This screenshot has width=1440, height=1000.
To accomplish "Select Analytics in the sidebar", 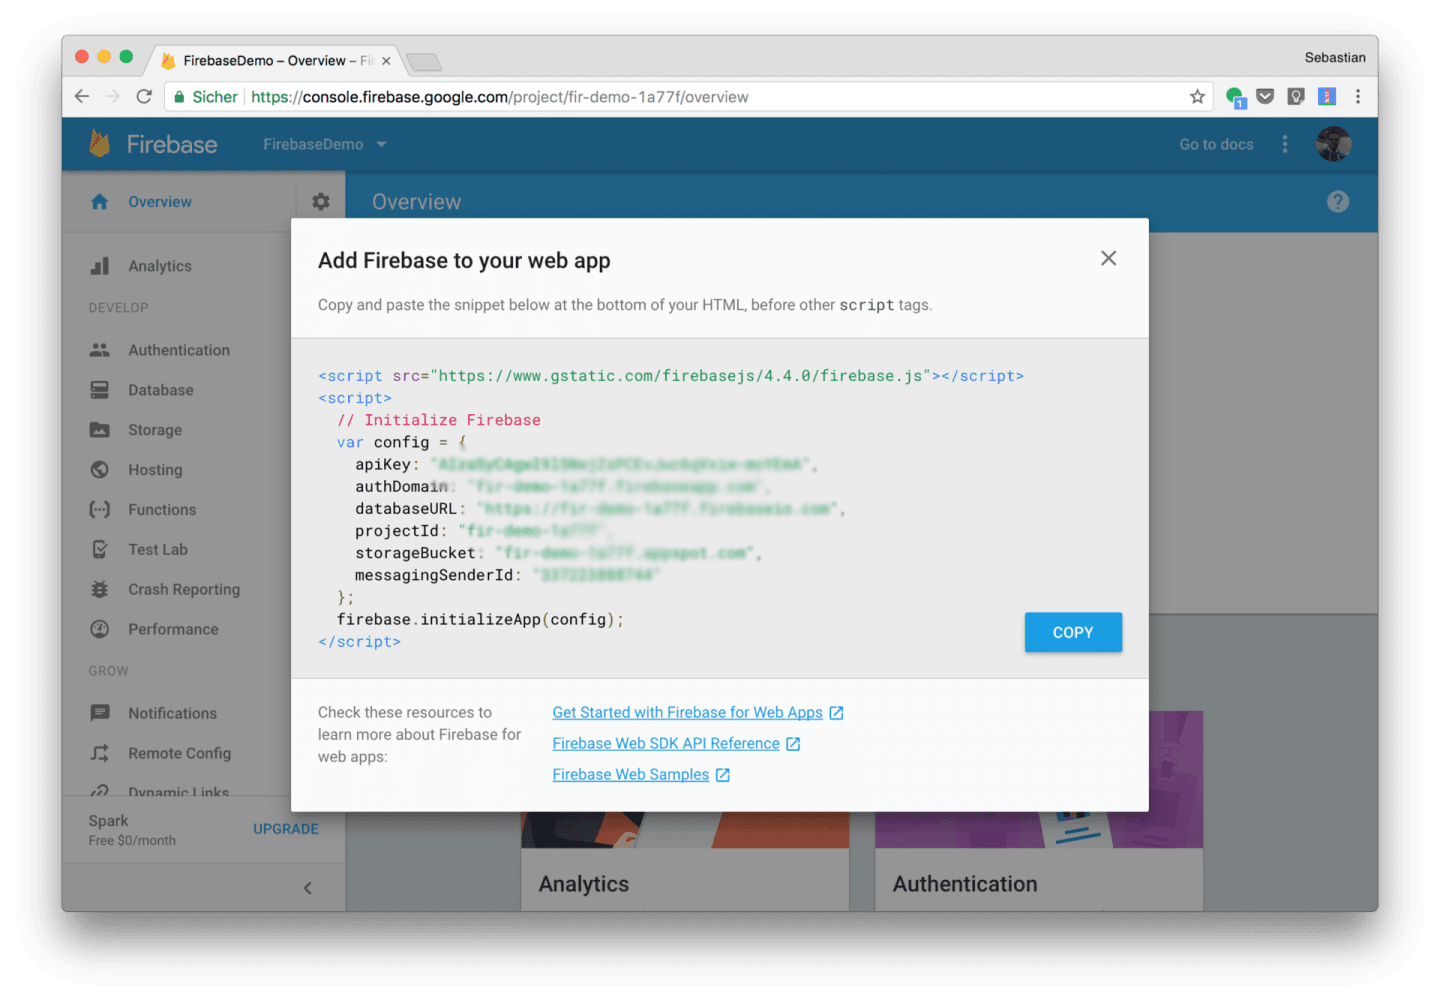I will click(160, 266).
